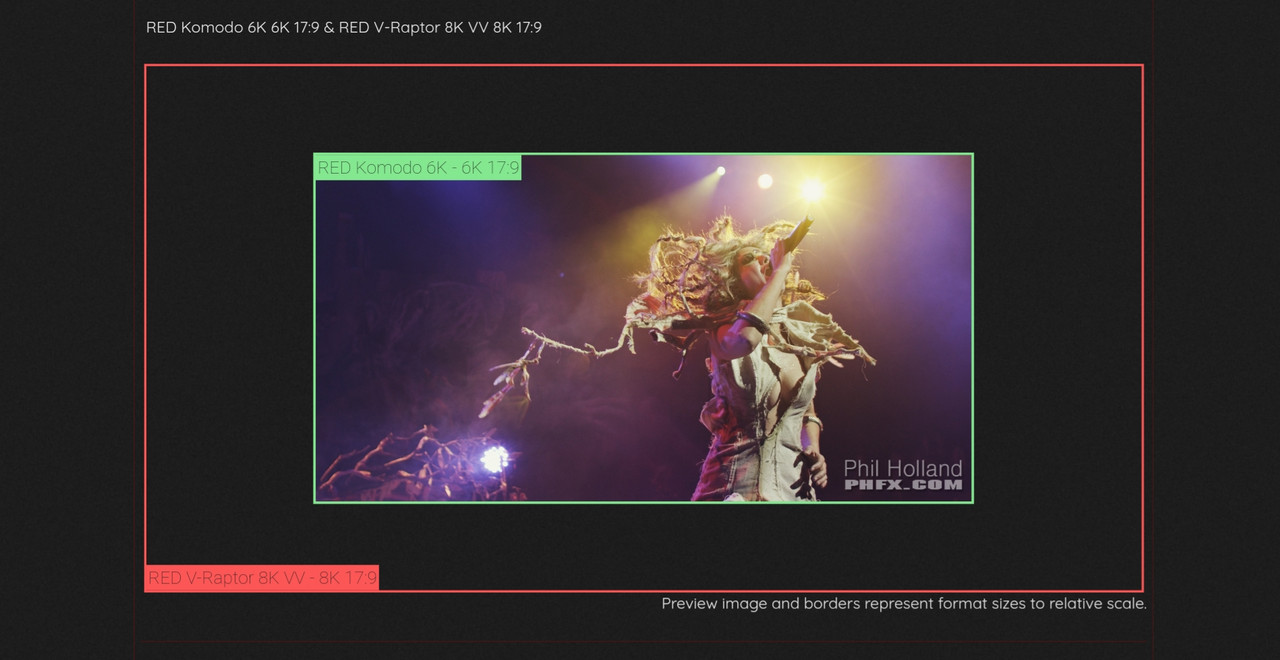Click the concert preview image
The width and height of the screenshot is (1280, 660).
(x=643, y=328)
